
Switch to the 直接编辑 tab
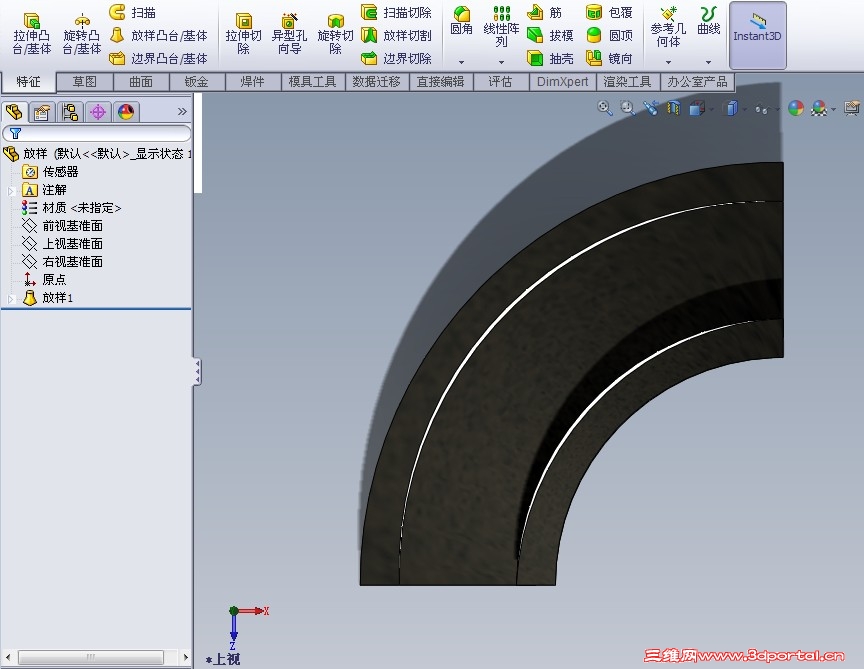pyautogui.click(x=440, y=82)
